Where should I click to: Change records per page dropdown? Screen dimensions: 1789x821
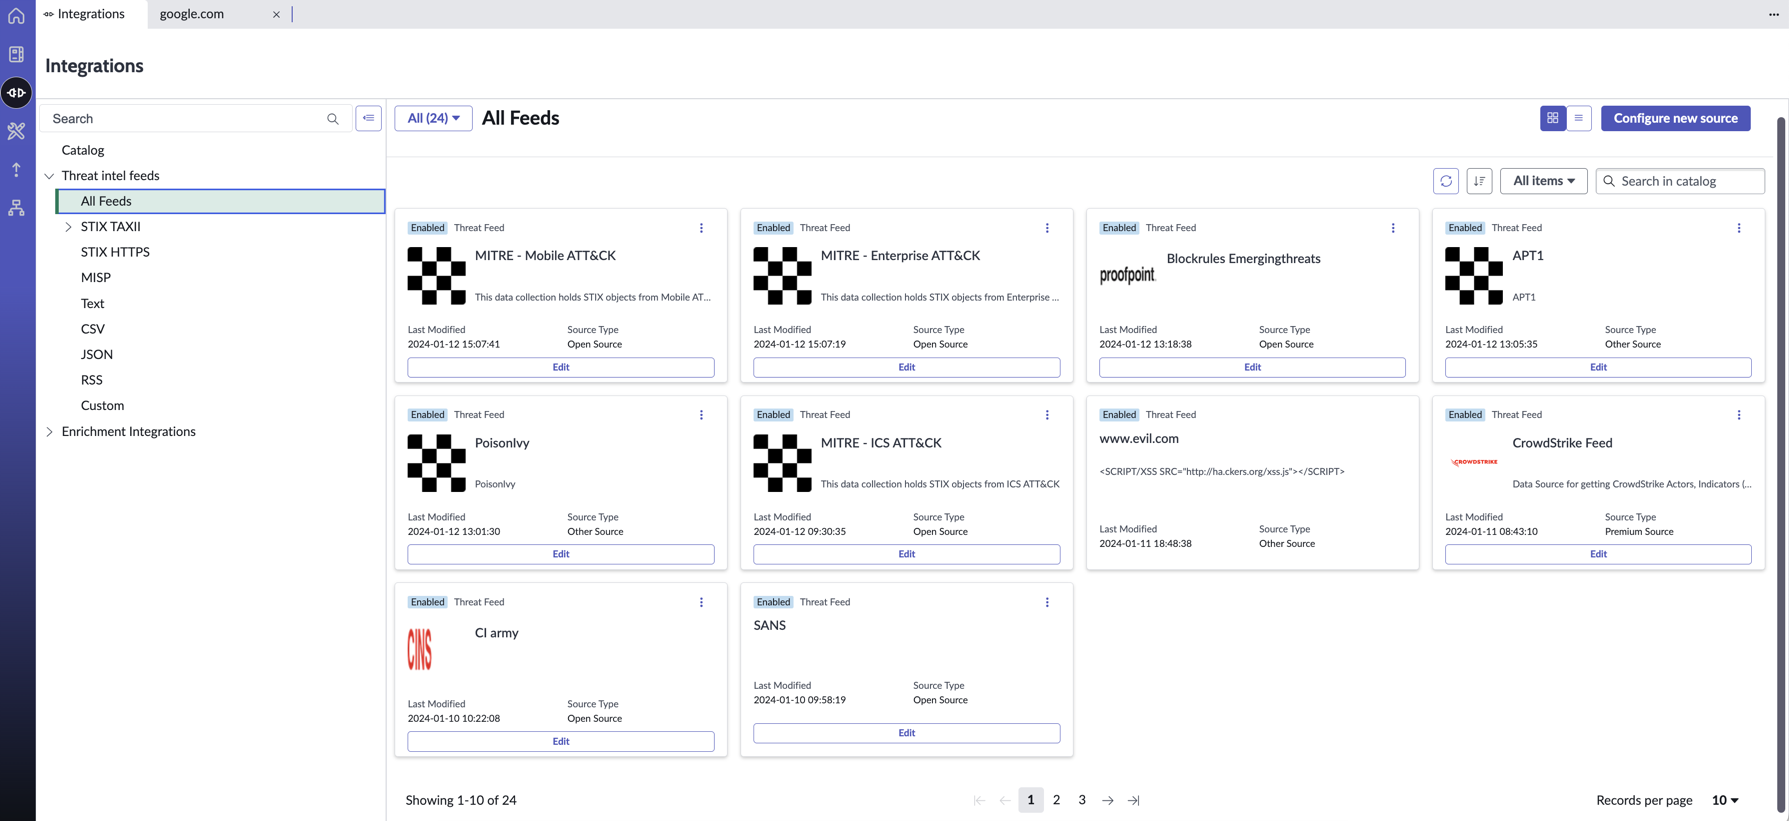coord(1725,800)
